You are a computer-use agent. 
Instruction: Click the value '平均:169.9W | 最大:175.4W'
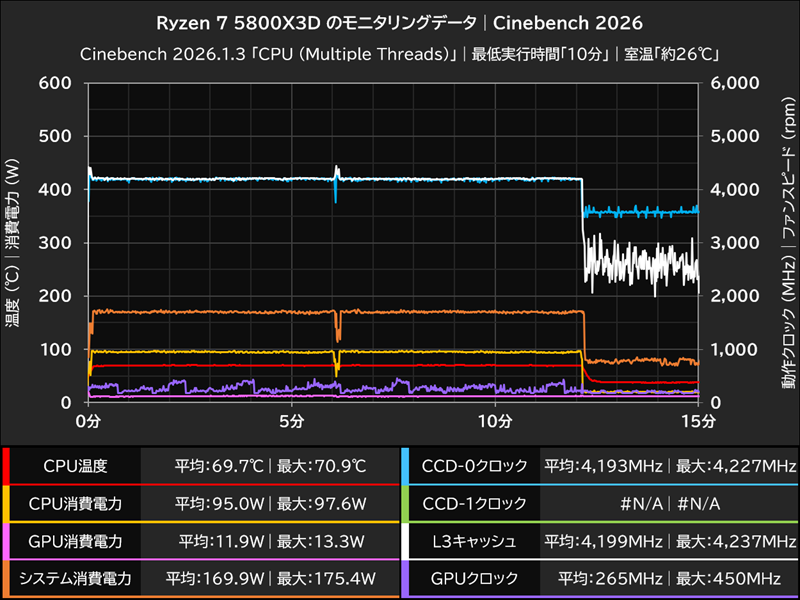click(270, 579)
